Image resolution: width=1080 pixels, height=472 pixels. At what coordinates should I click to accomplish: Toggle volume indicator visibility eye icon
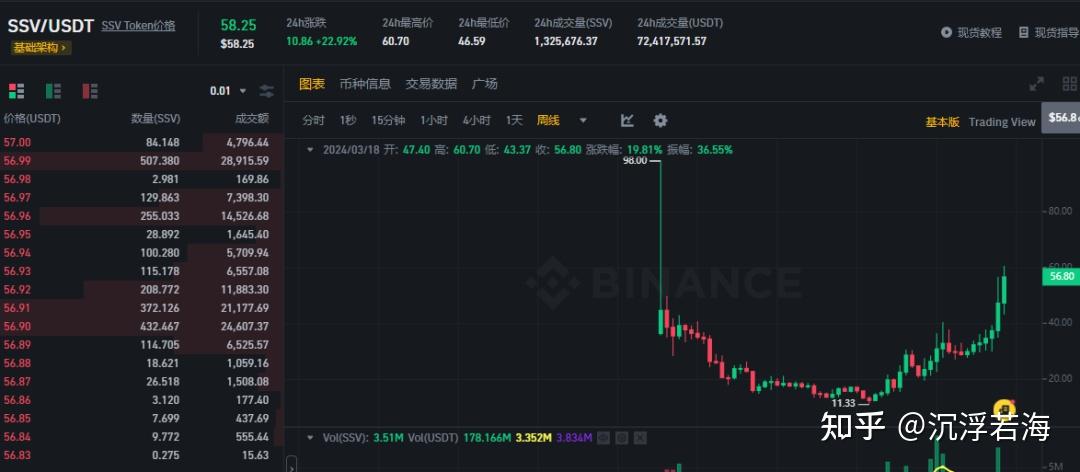tap(603, 437)
